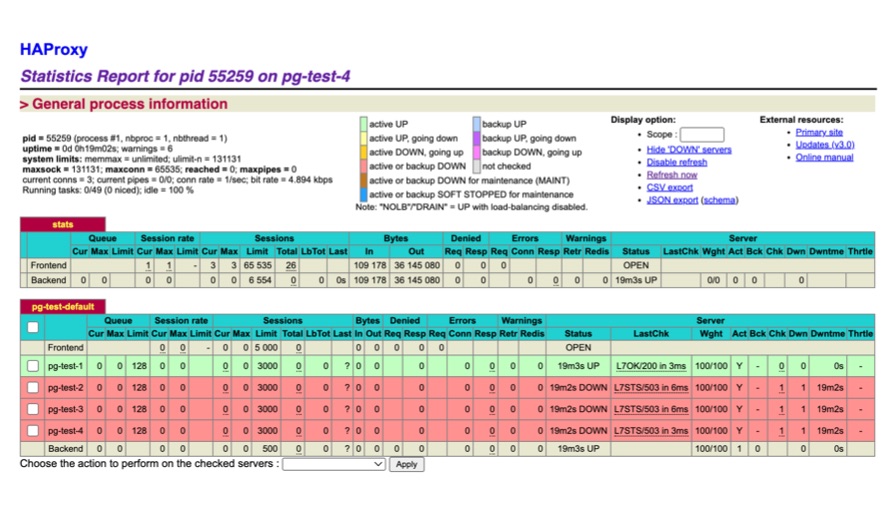
Task: Toggle the select-all checkbox in pg-test-default header
Action: (x=33, y=327)
